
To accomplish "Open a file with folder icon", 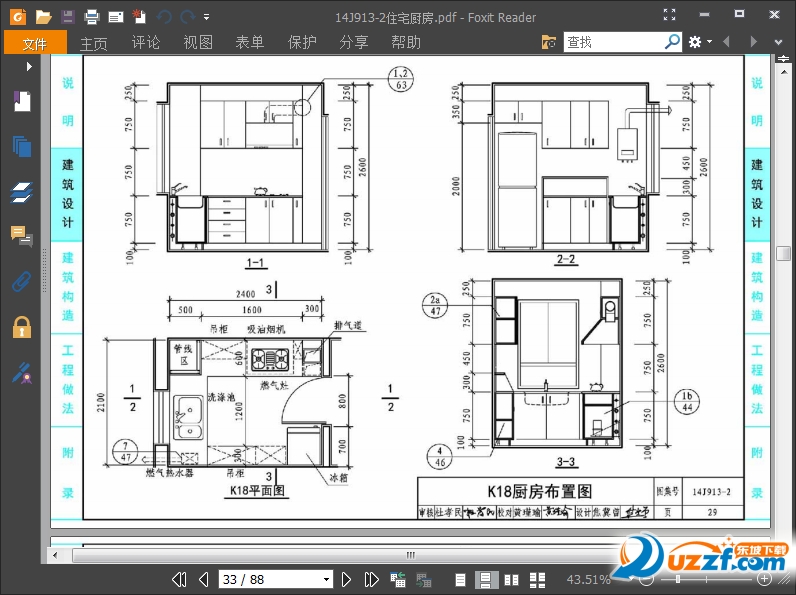I will point(44,17).
